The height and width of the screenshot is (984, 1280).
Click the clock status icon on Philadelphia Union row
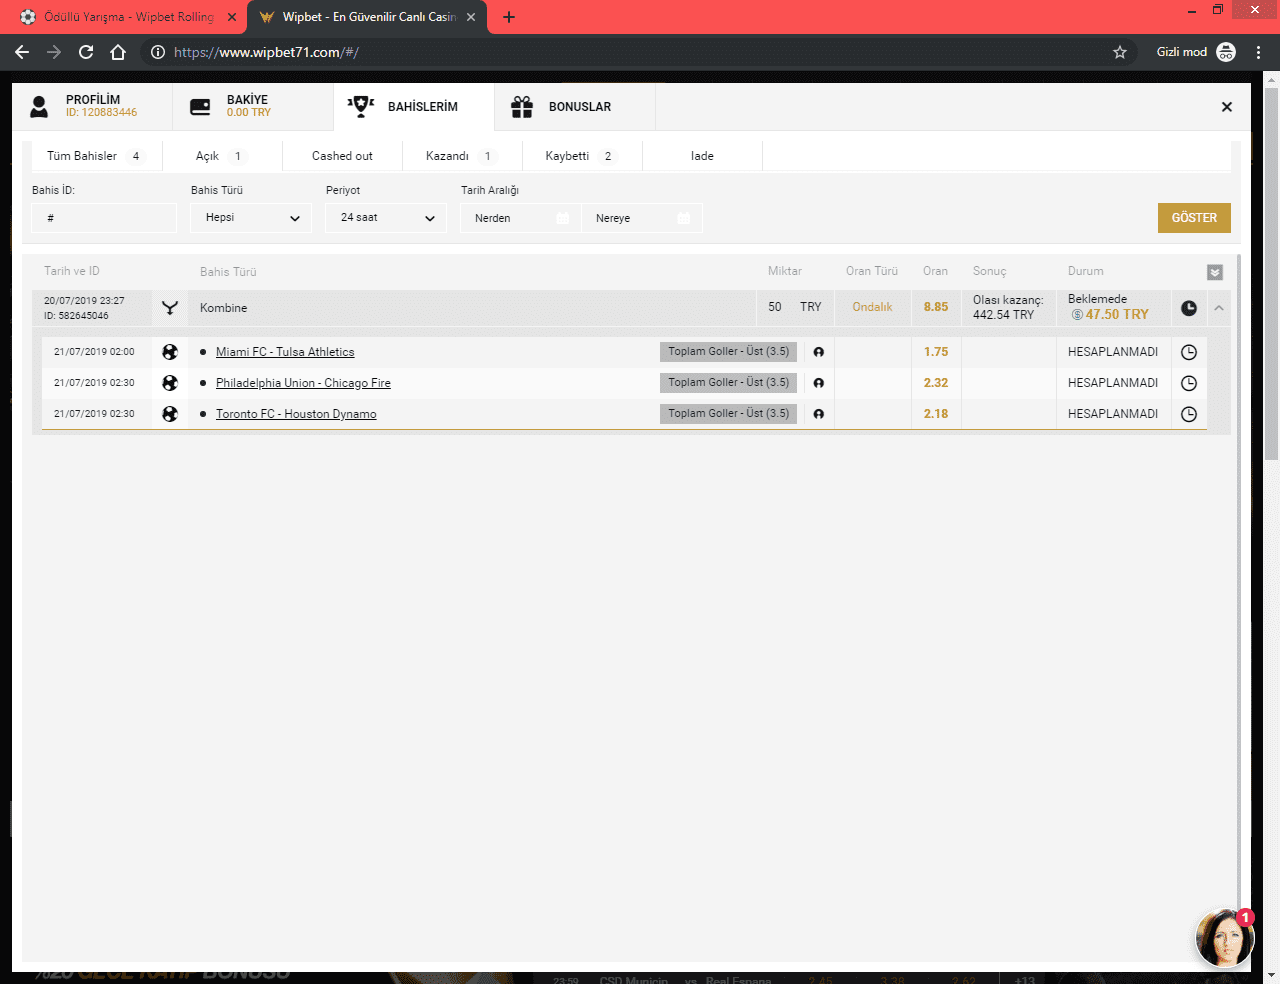[1189, 383]
